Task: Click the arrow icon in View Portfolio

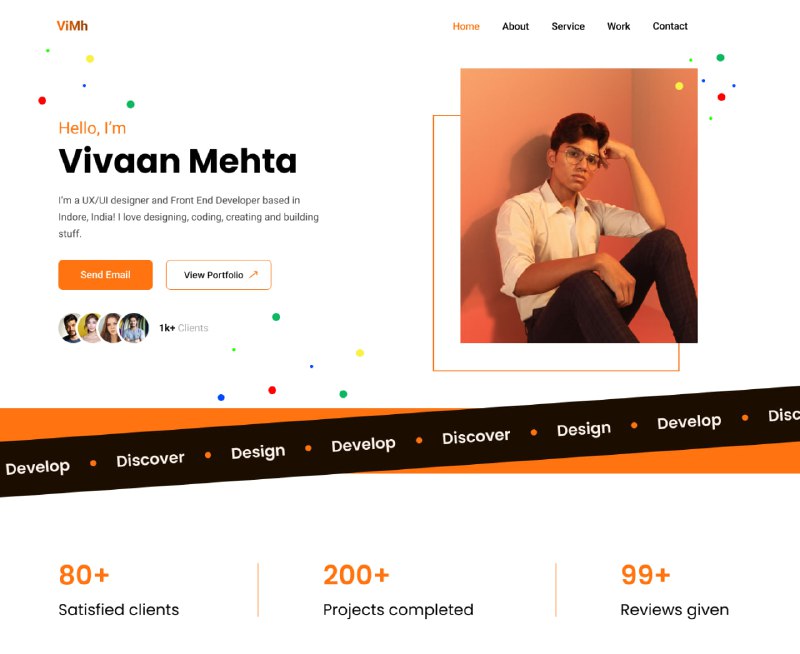Action: click(x=254, y=274)
